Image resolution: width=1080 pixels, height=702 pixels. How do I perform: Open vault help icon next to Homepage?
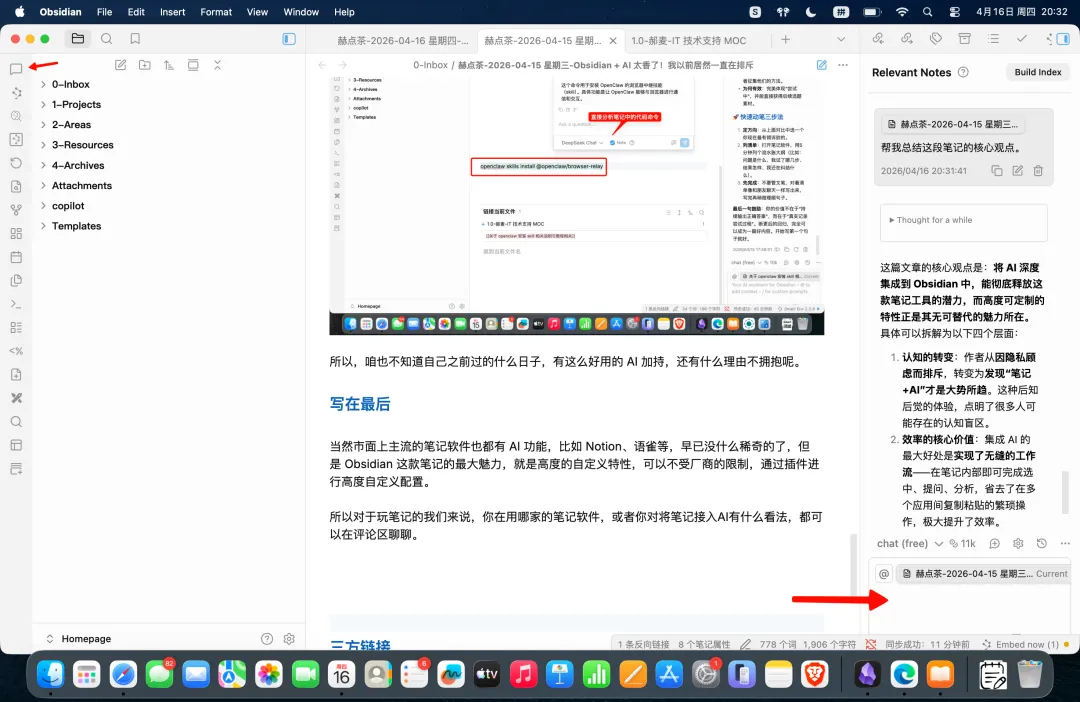coord(267,639)
